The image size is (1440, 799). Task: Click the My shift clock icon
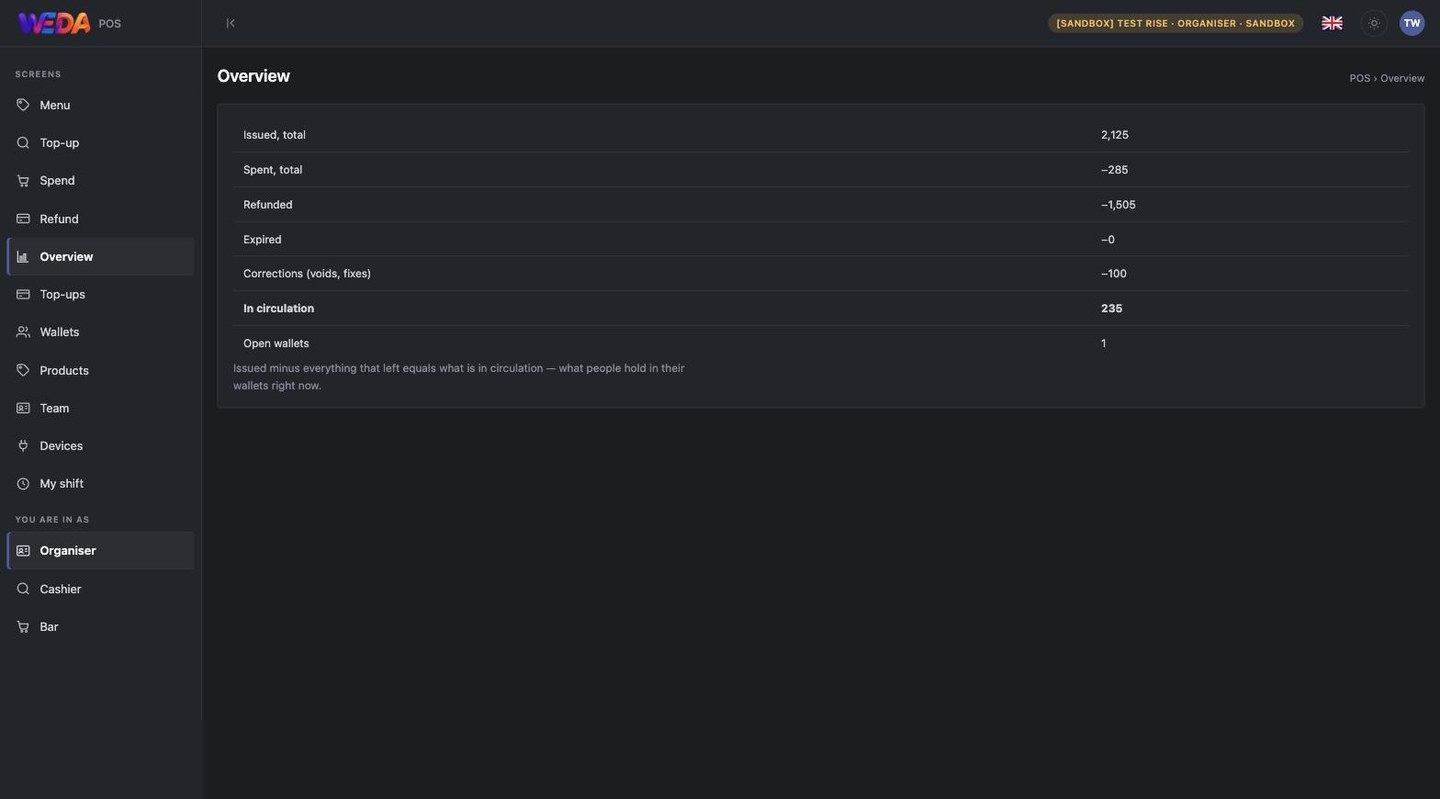(23, 484)
